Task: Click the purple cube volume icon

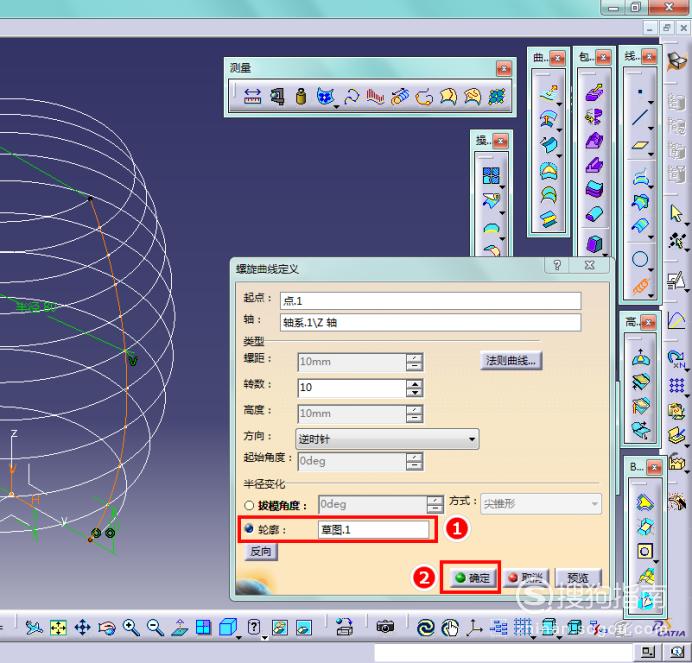Action: click(594, 244)
